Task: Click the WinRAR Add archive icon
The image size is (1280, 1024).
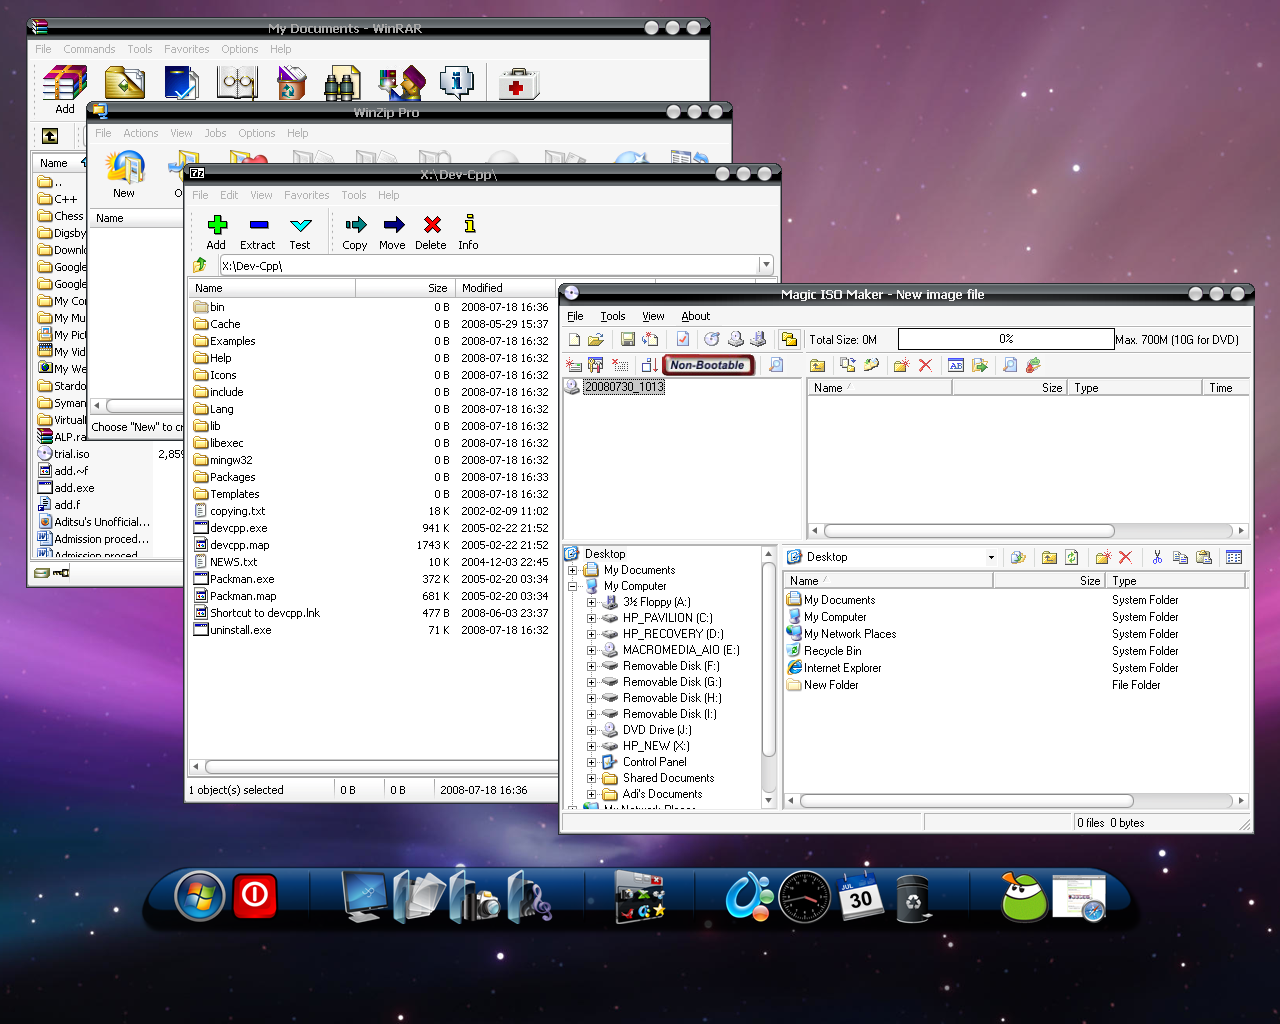Action: [x=65, y=84]
